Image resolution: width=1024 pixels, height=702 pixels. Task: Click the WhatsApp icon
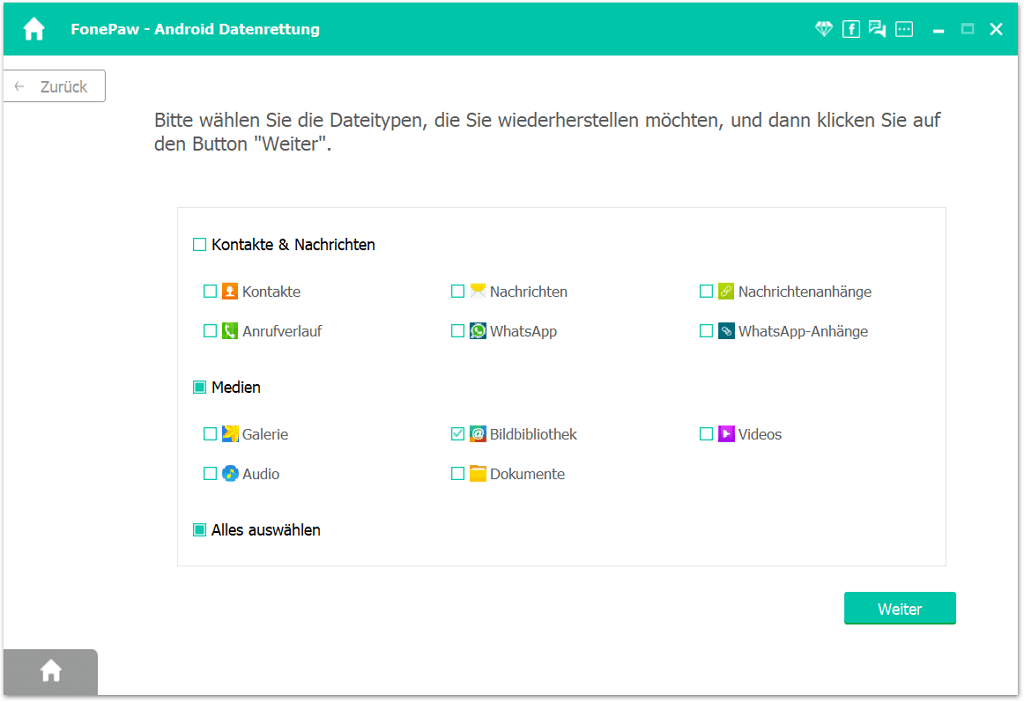476,331
